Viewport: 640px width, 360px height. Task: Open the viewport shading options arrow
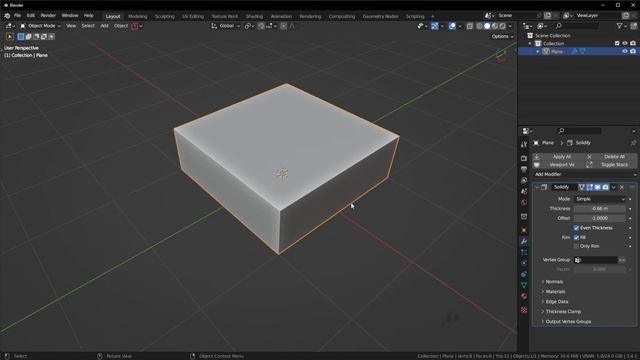(x=510, y=26)
